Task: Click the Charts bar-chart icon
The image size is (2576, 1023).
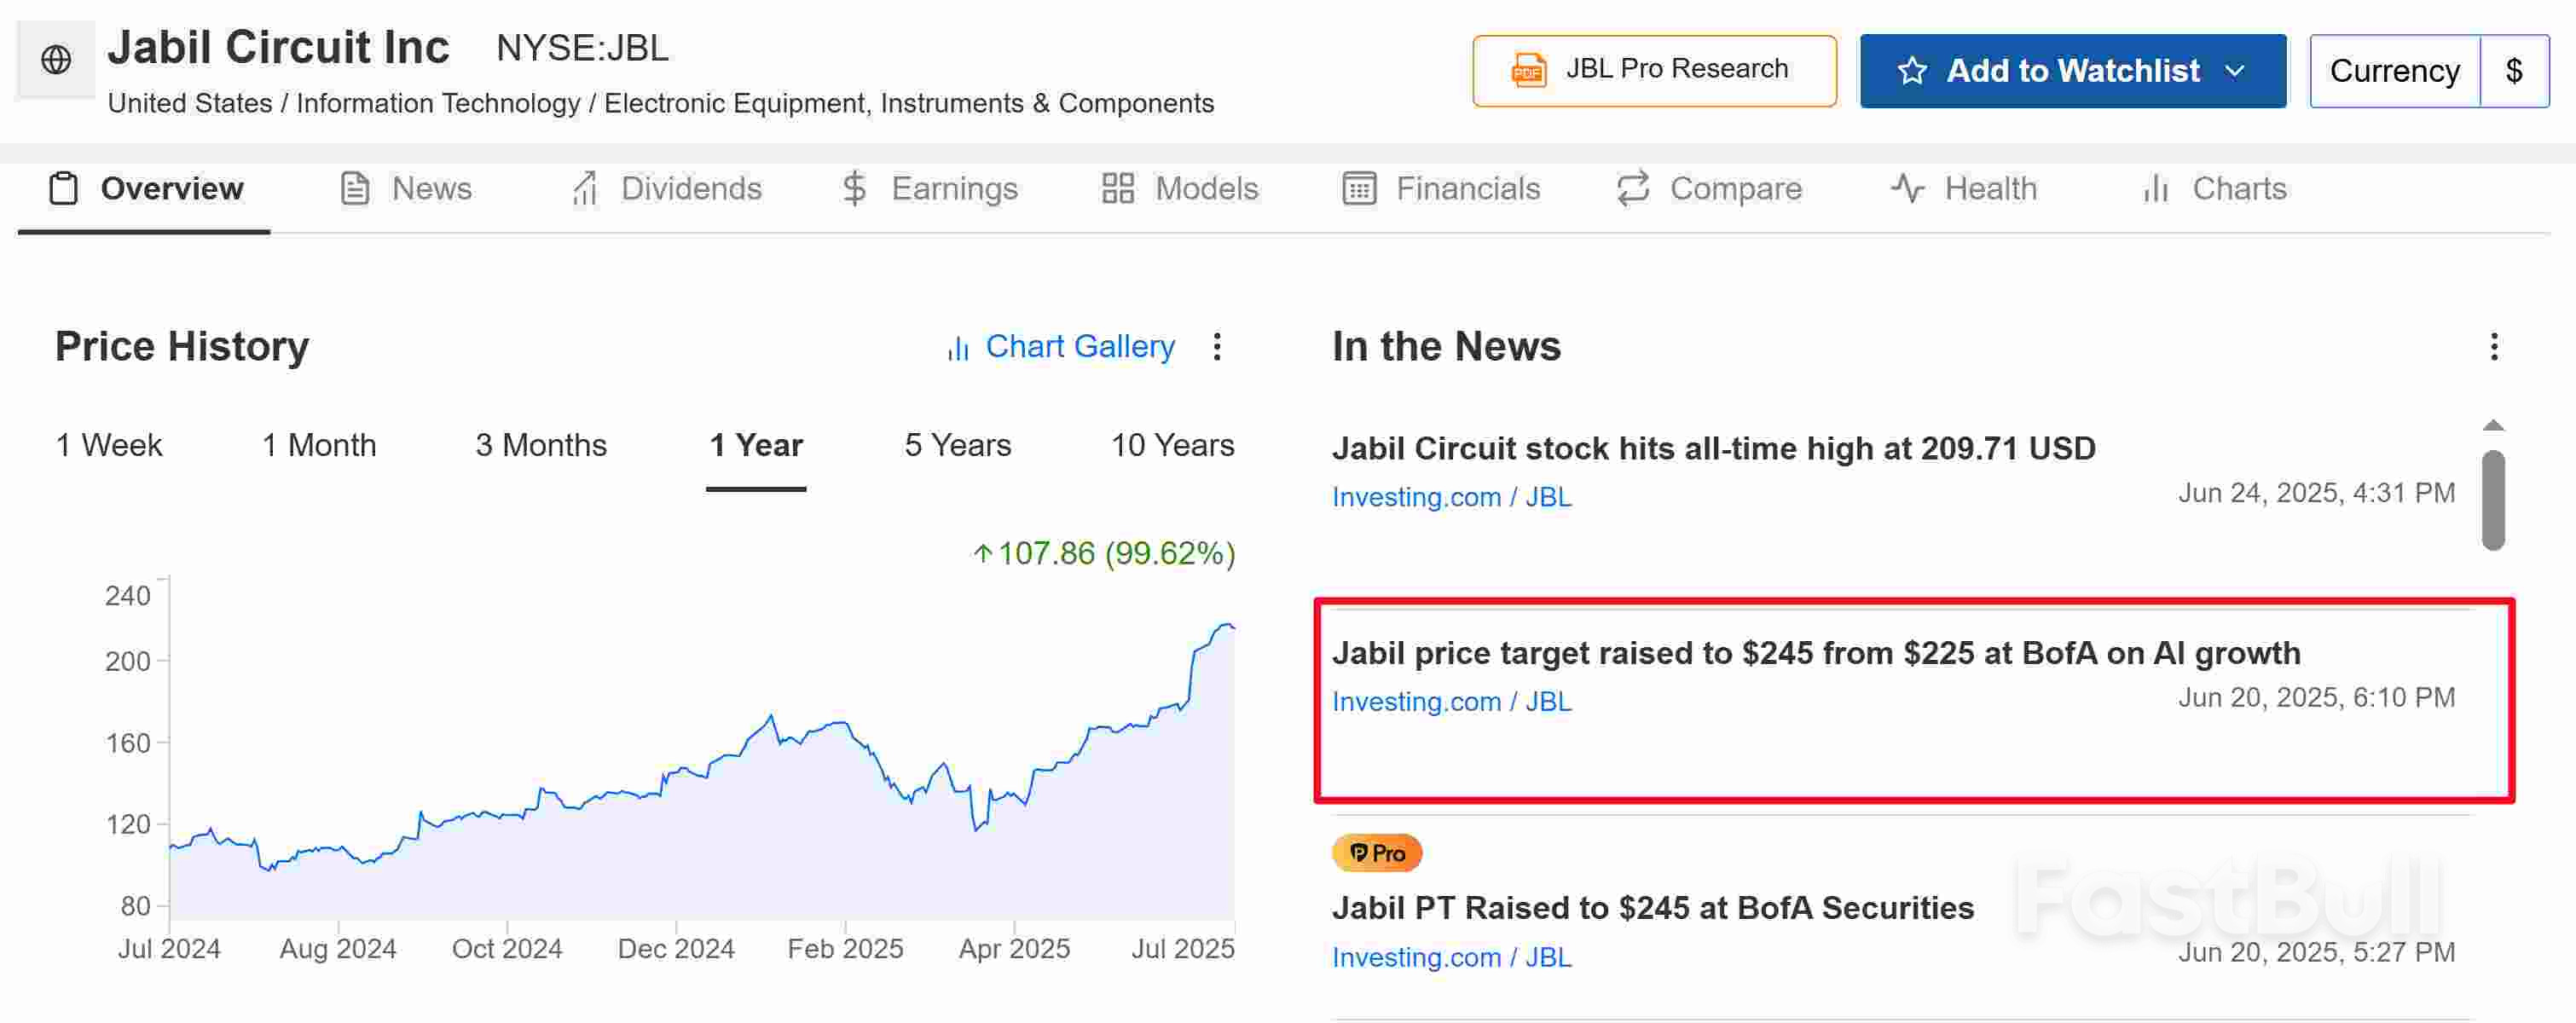Action: coord(2154,188)
